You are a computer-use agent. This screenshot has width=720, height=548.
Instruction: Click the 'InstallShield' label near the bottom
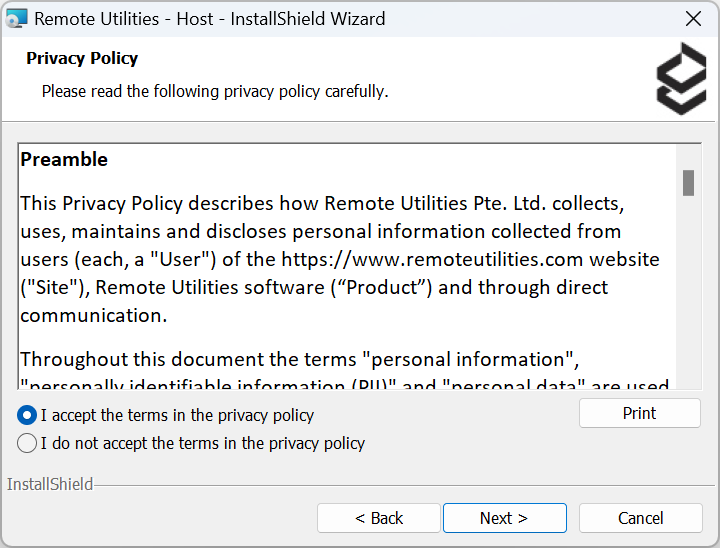(x=50, y=485)
